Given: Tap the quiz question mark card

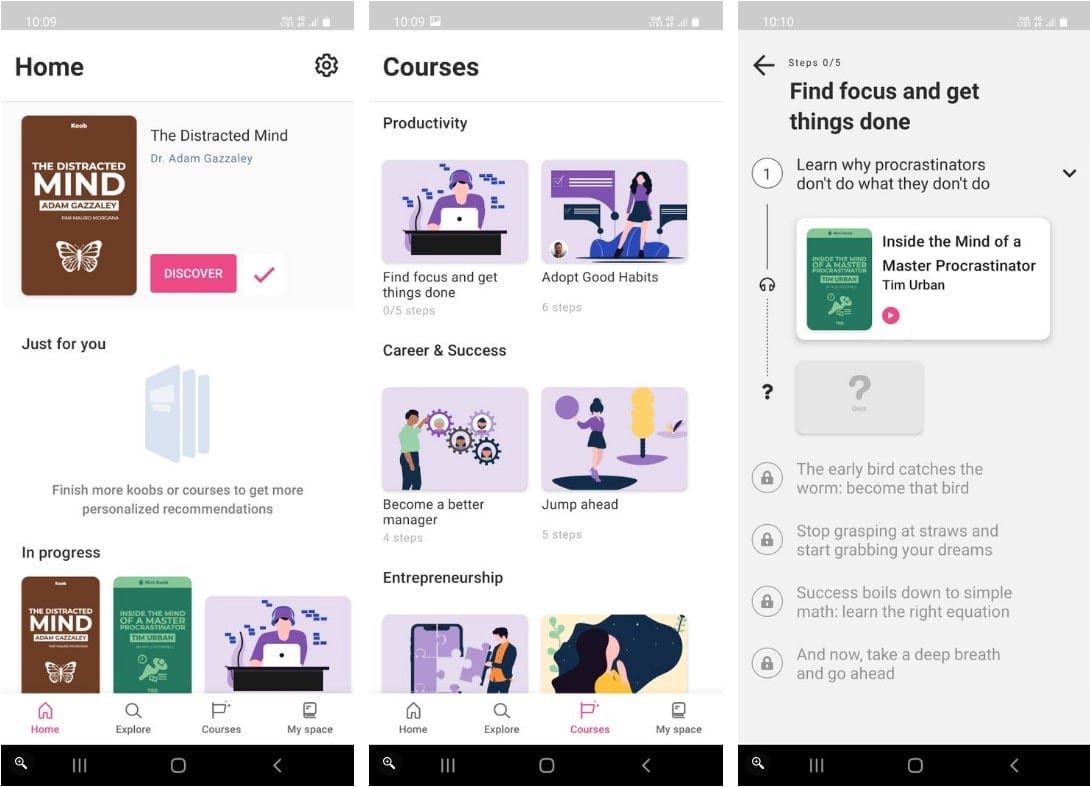Looking at the screenshot, I should (859, 397).
